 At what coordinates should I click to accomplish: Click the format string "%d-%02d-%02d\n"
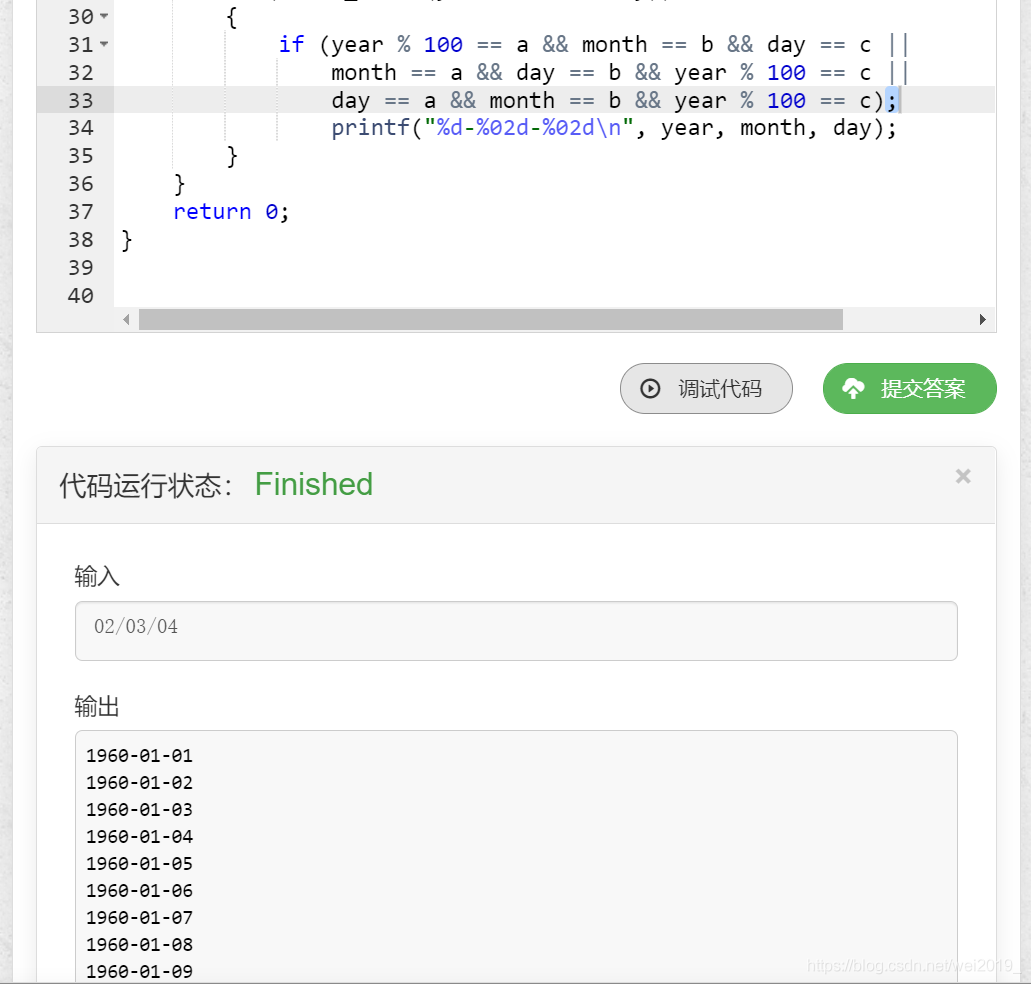point(529,128)
